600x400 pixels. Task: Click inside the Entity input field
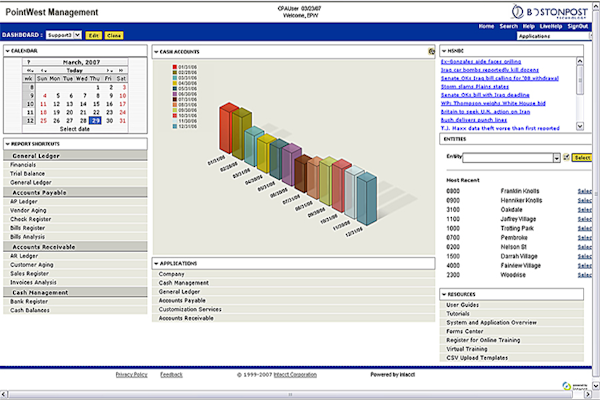508,158
